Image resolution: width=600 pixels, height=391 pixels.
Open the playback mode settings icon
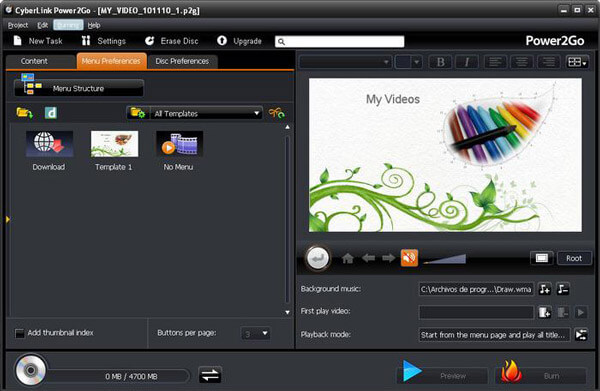(581, 335)
